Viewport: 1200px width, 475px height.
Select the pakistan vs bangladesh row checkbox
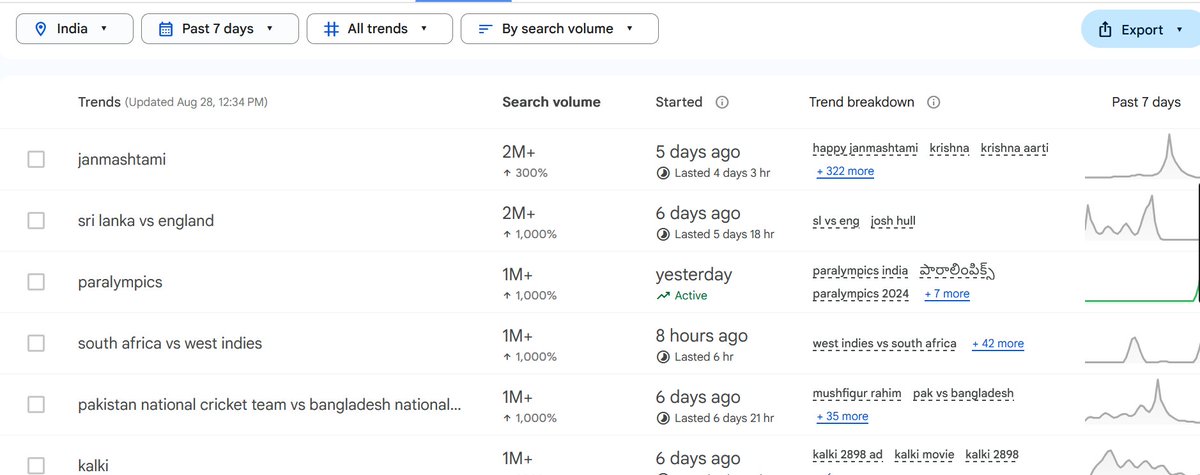click(x=36, y=405)
